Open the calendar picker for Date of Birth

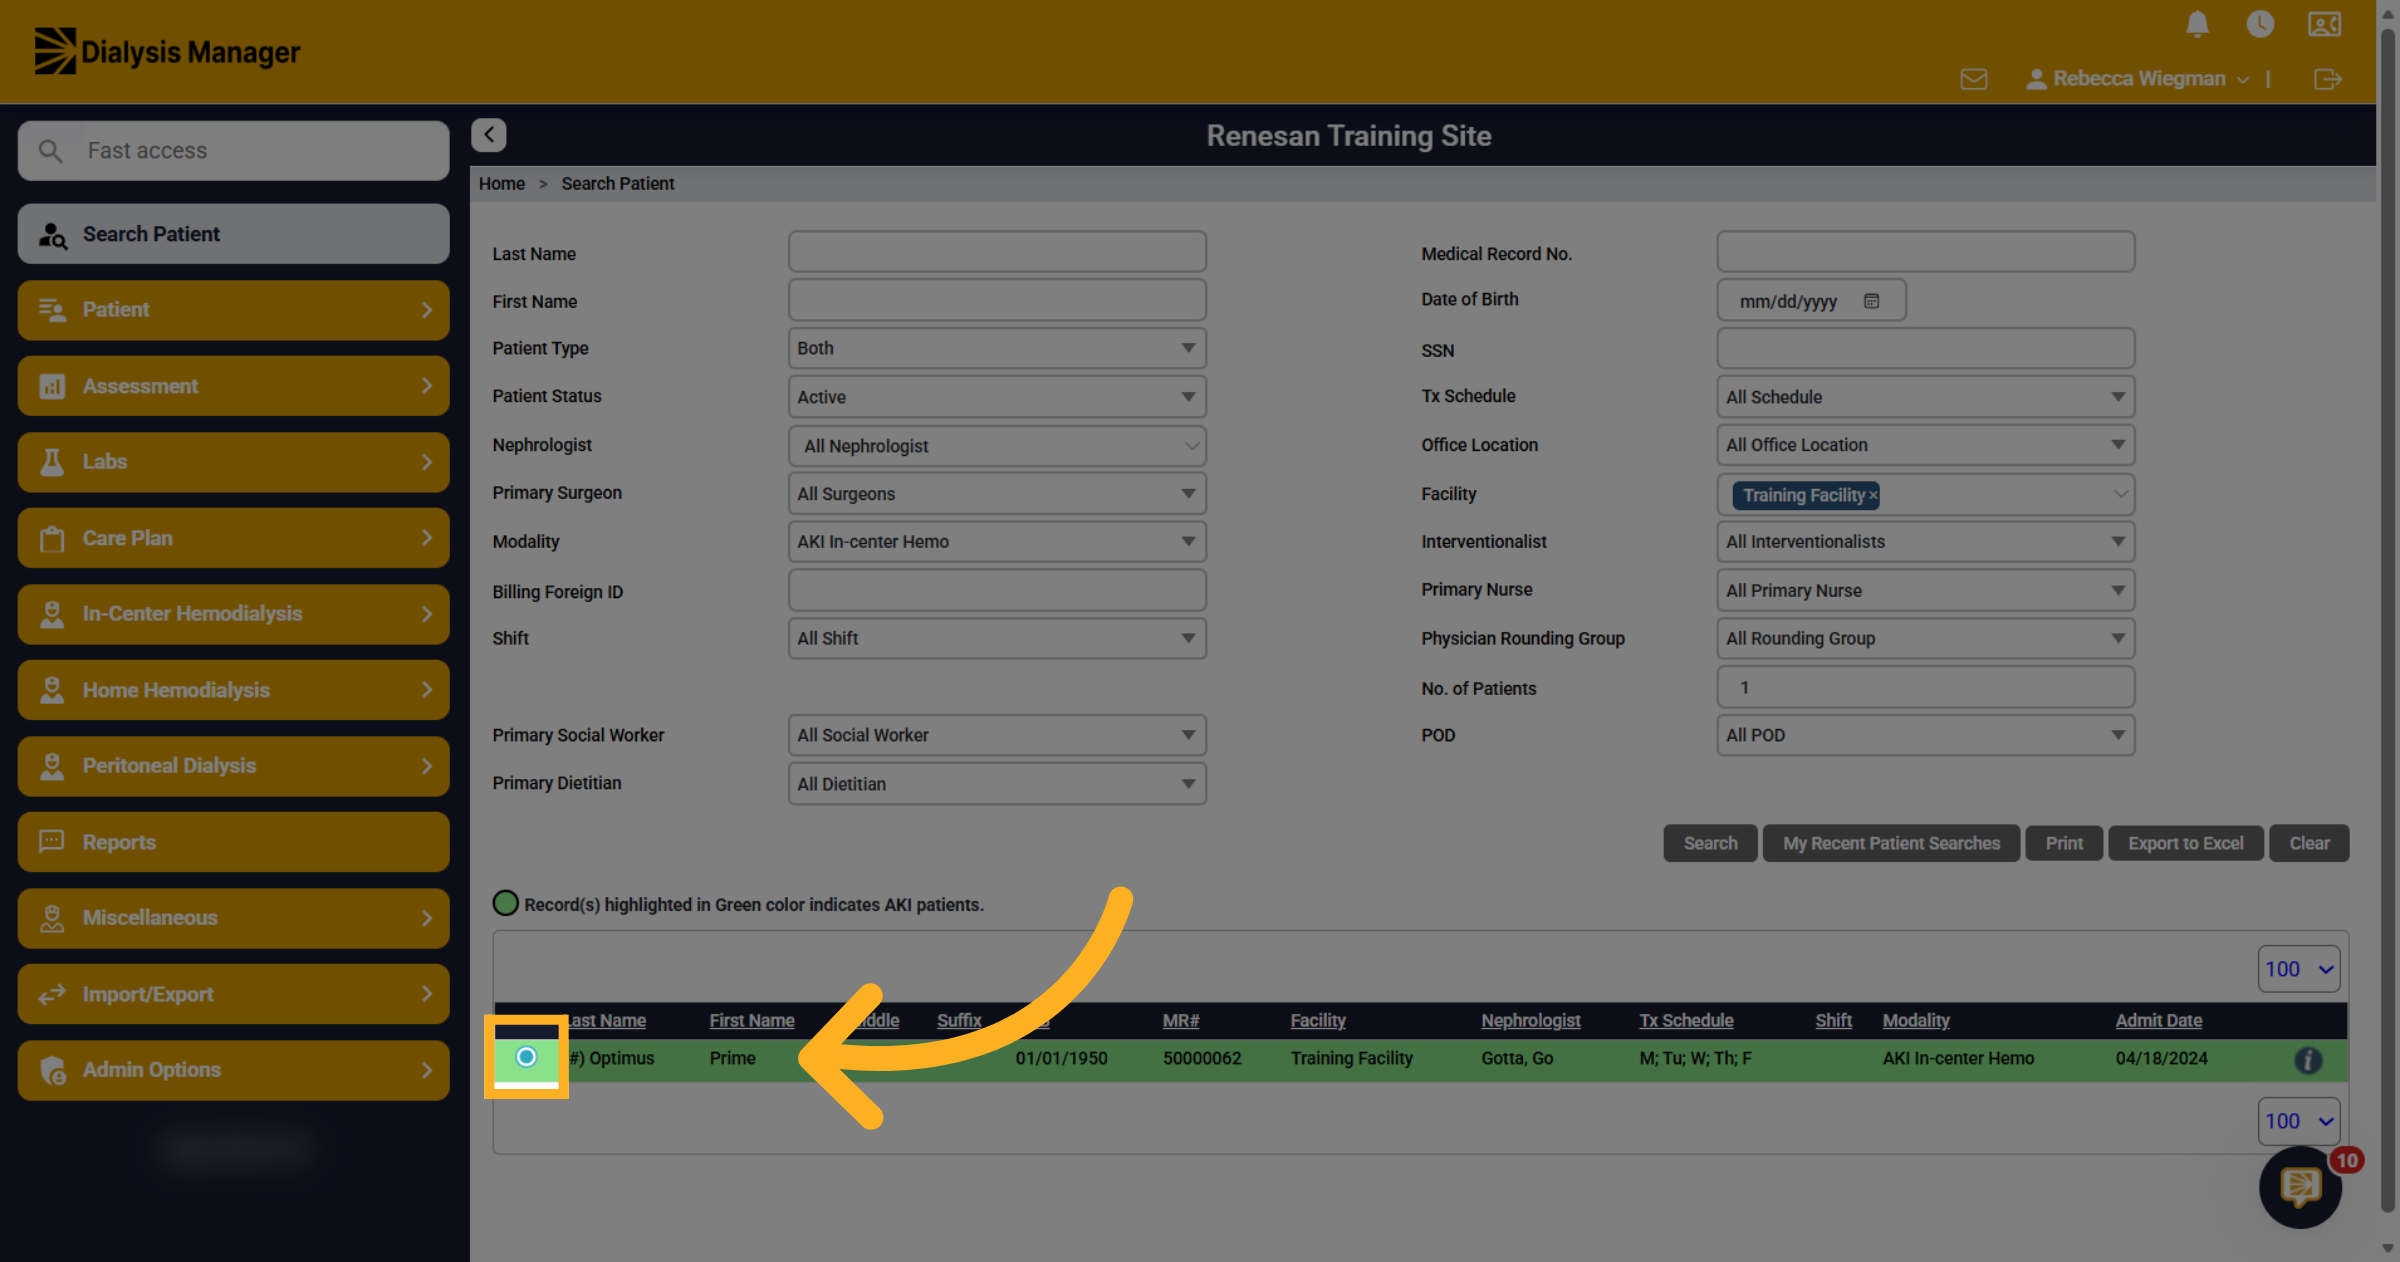[1872, 301]
